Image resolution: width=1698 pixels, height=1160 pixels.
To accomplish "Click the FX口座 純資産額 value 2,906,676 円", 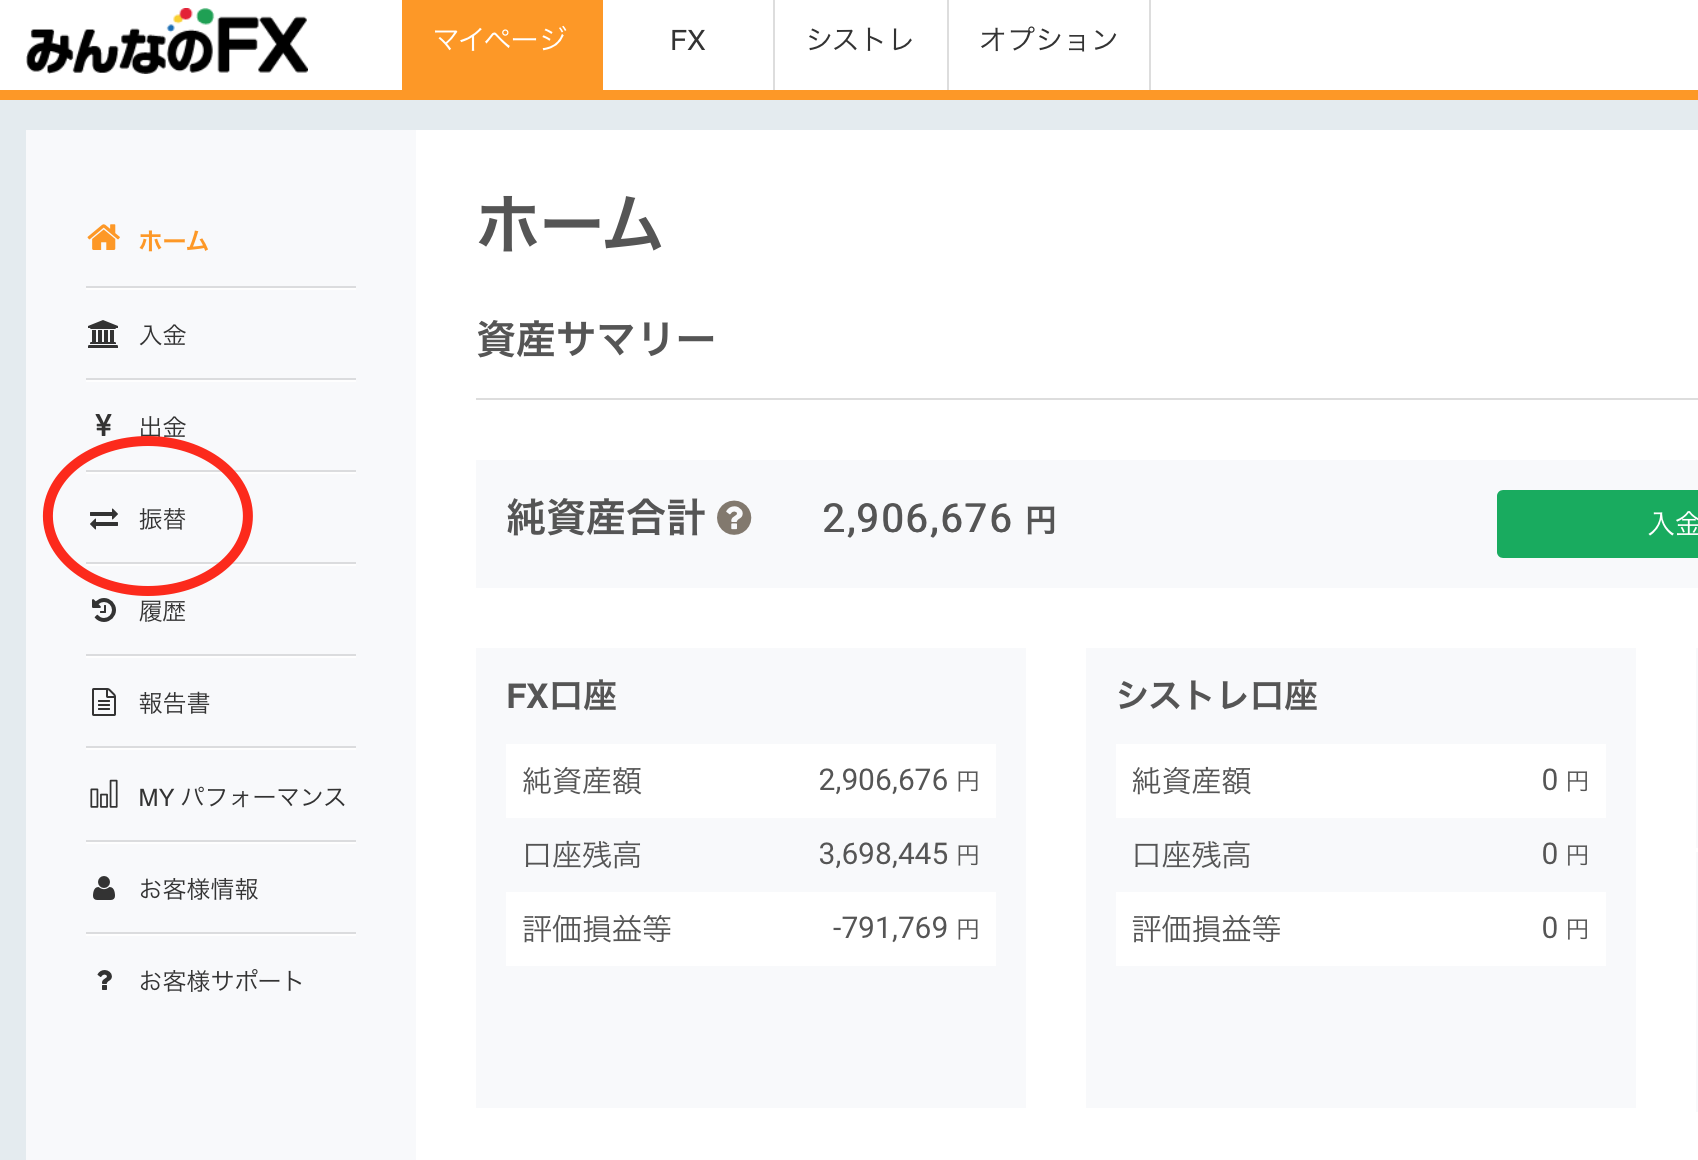I will [x=898, y=780].
